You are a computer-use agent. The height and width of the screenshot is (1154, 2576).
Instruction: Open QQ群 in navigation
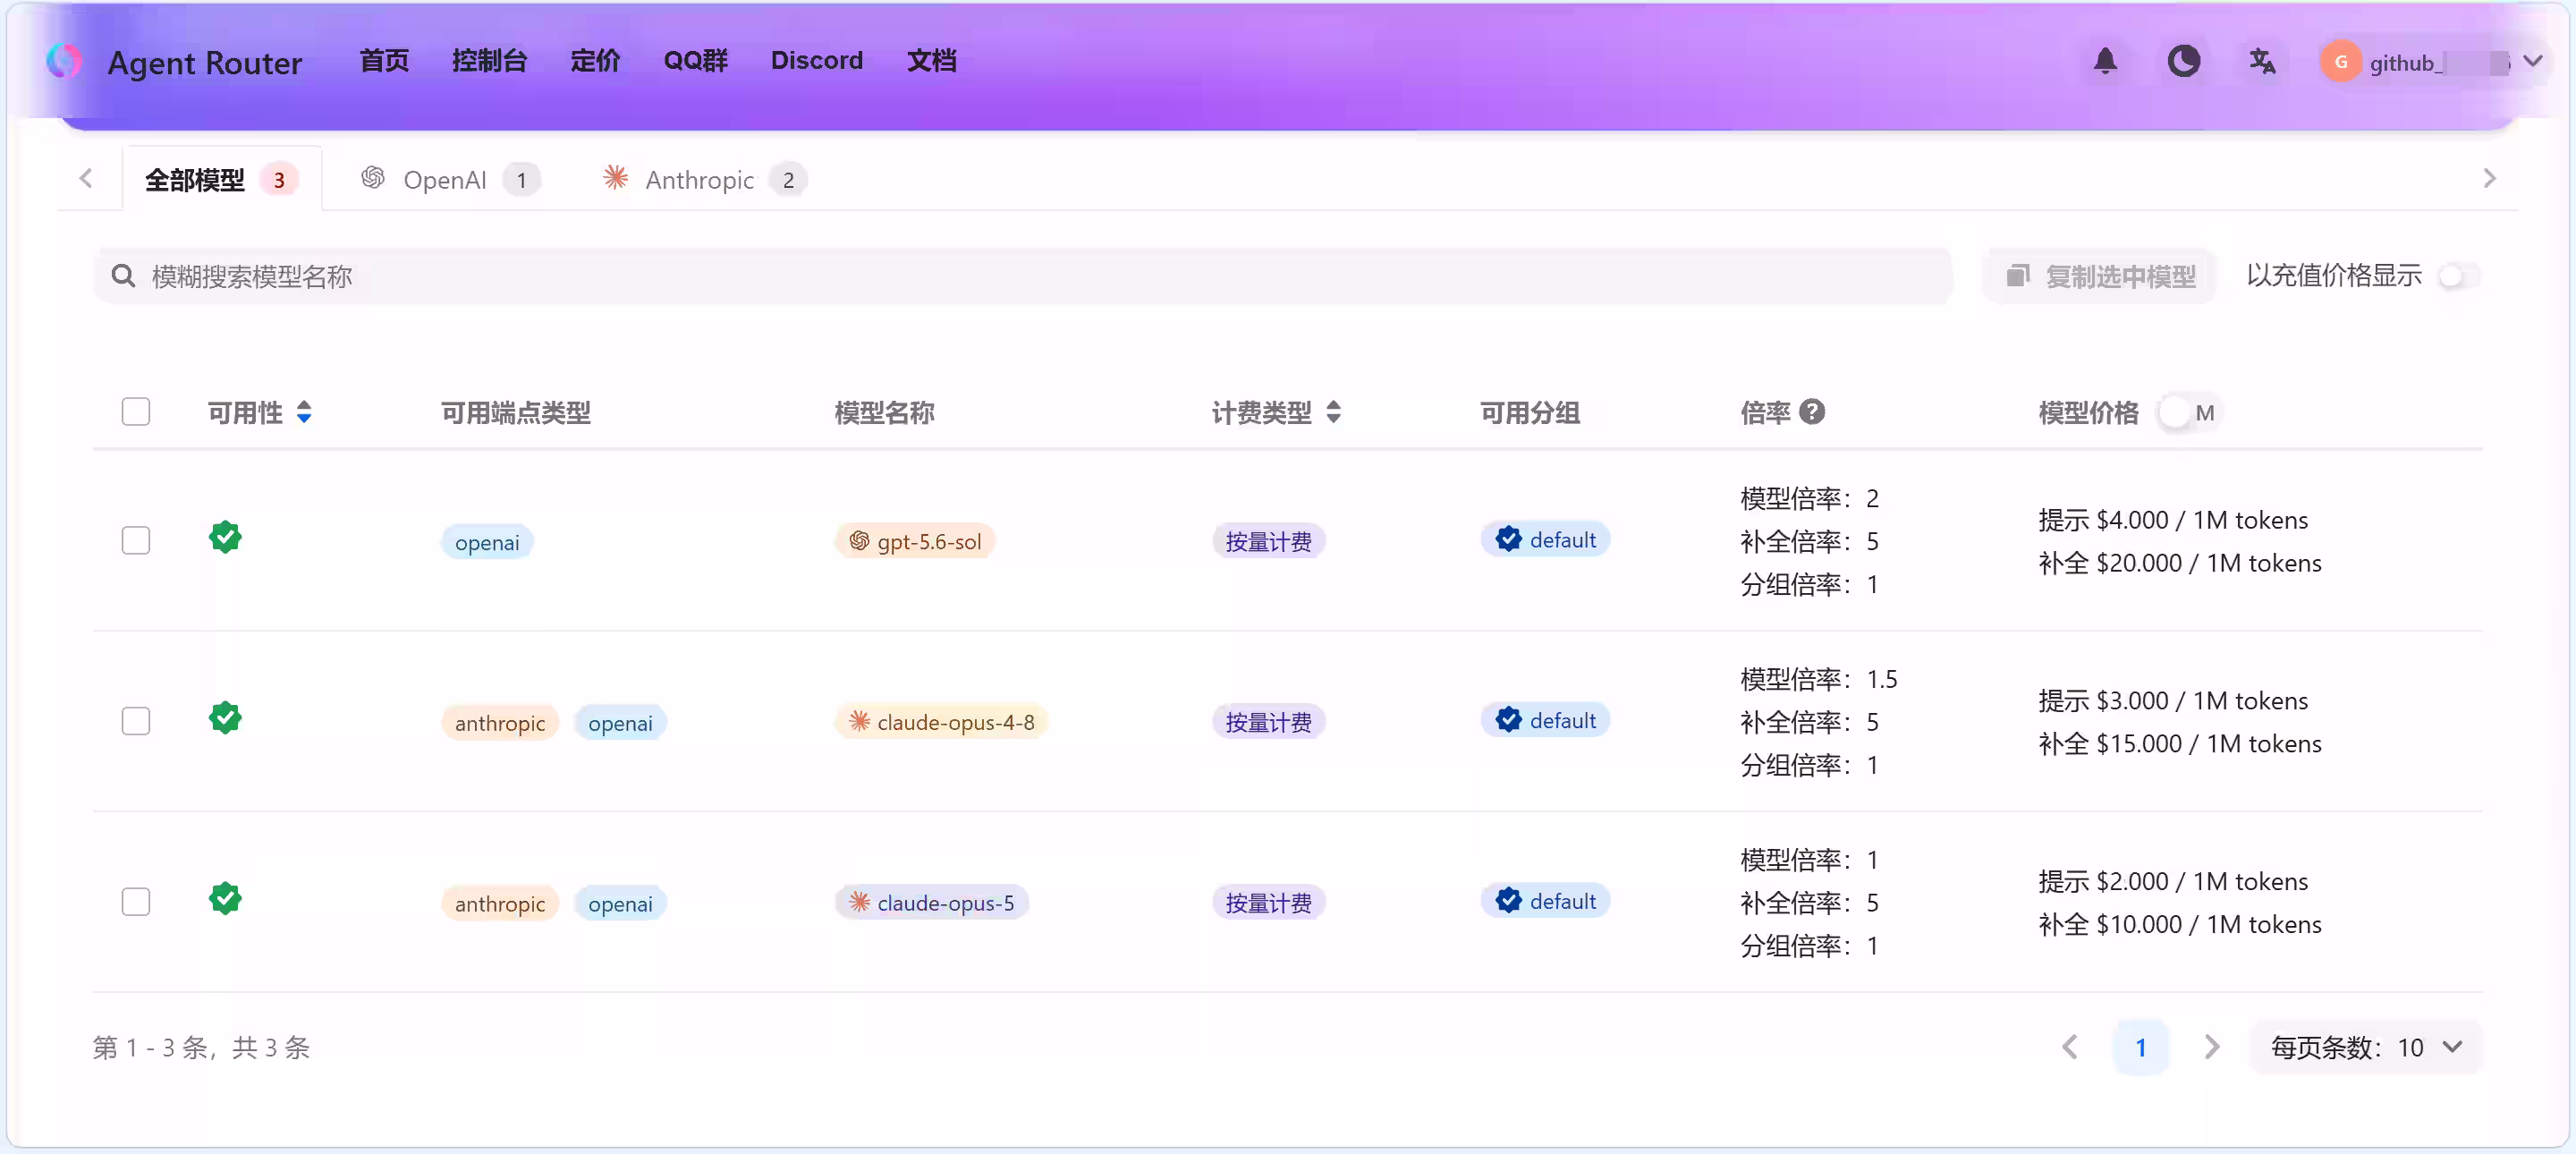coord(696,61)
